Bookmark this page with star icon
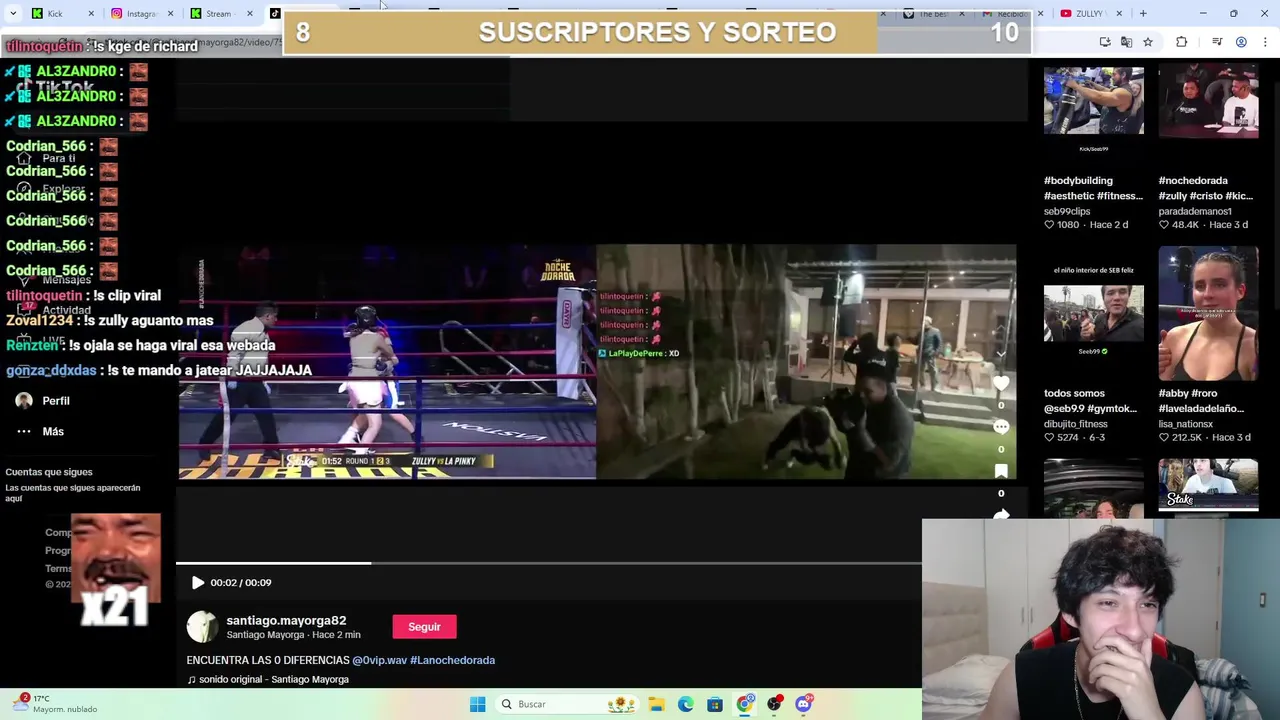Screen dimensions: 1280x720 coord(1148,42)
